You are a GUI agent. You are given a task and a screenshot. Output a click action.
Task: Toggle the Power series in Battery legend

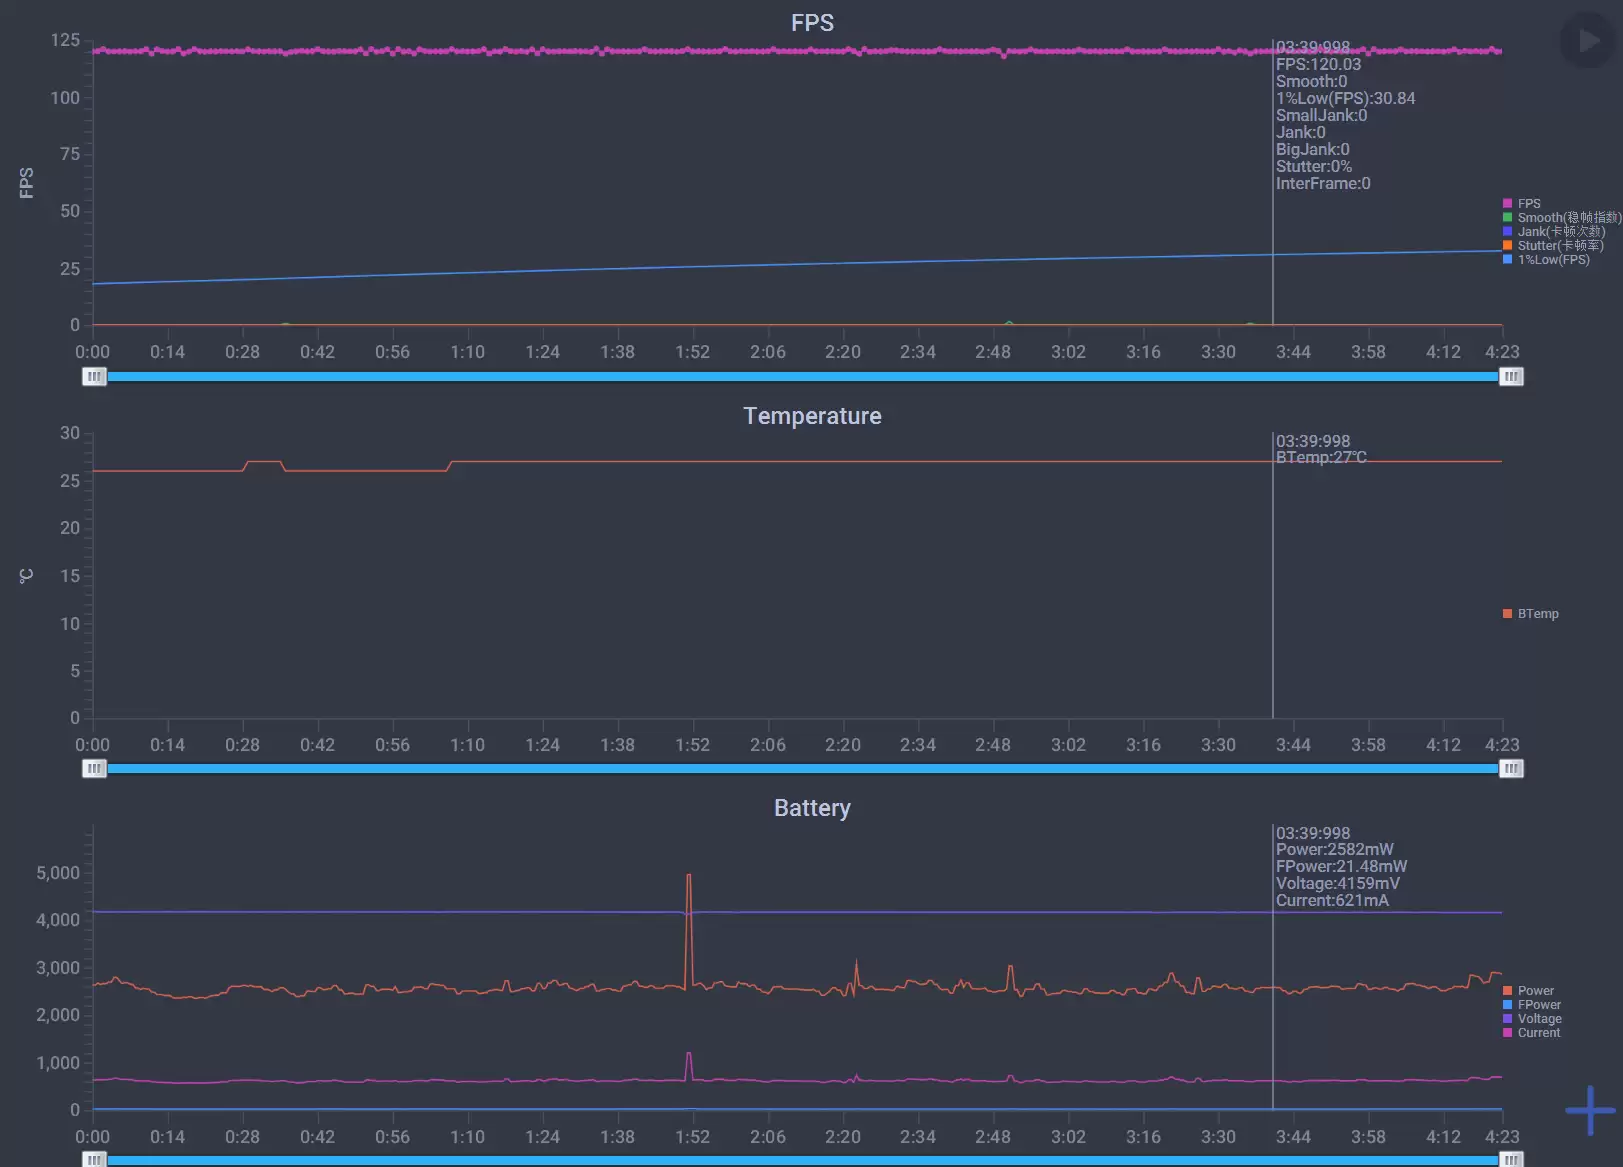point(1509,990)
